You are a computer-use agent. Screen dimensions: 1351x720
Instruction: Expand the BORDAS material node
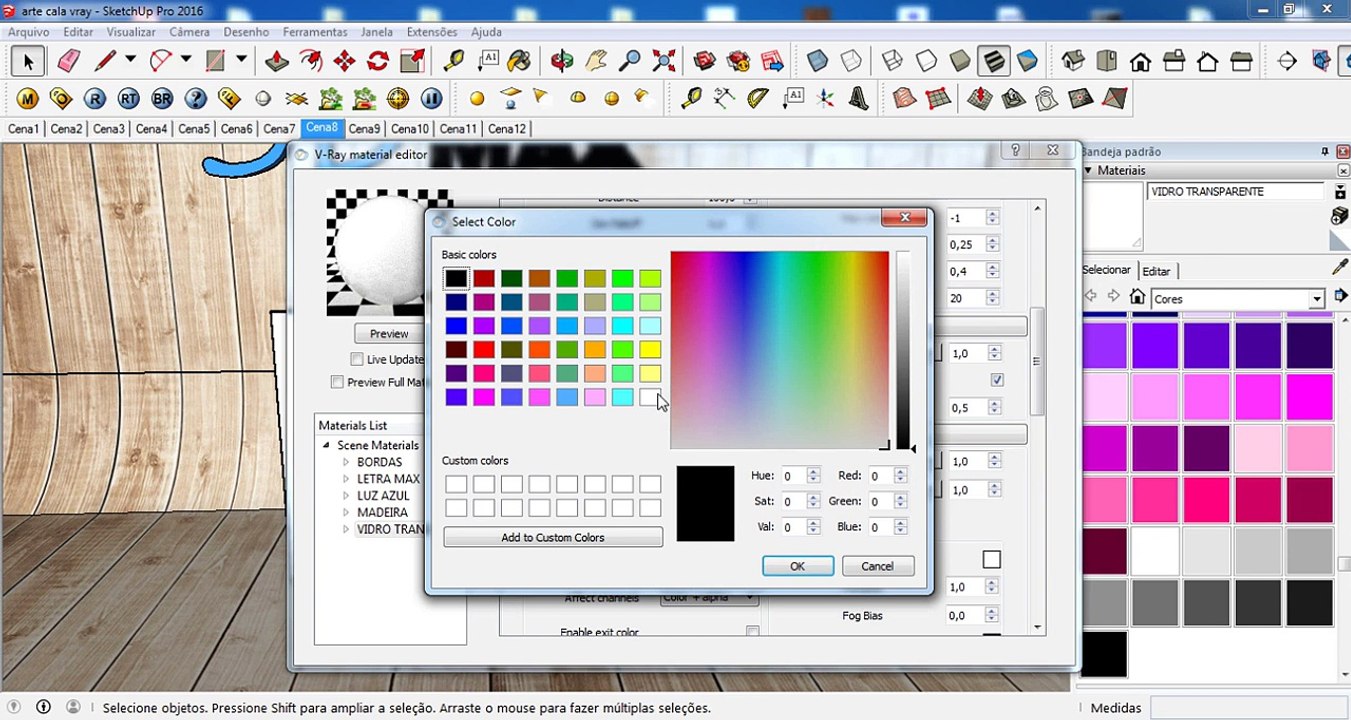(x=346, y=462)
